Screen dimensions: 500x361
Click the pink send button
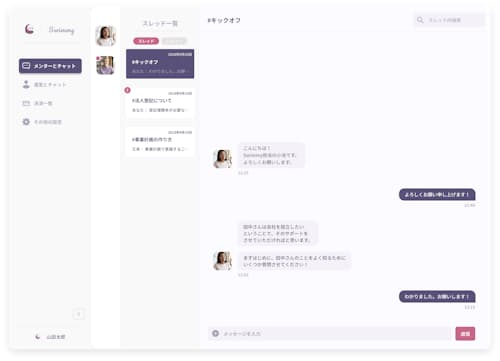(465, 333)
